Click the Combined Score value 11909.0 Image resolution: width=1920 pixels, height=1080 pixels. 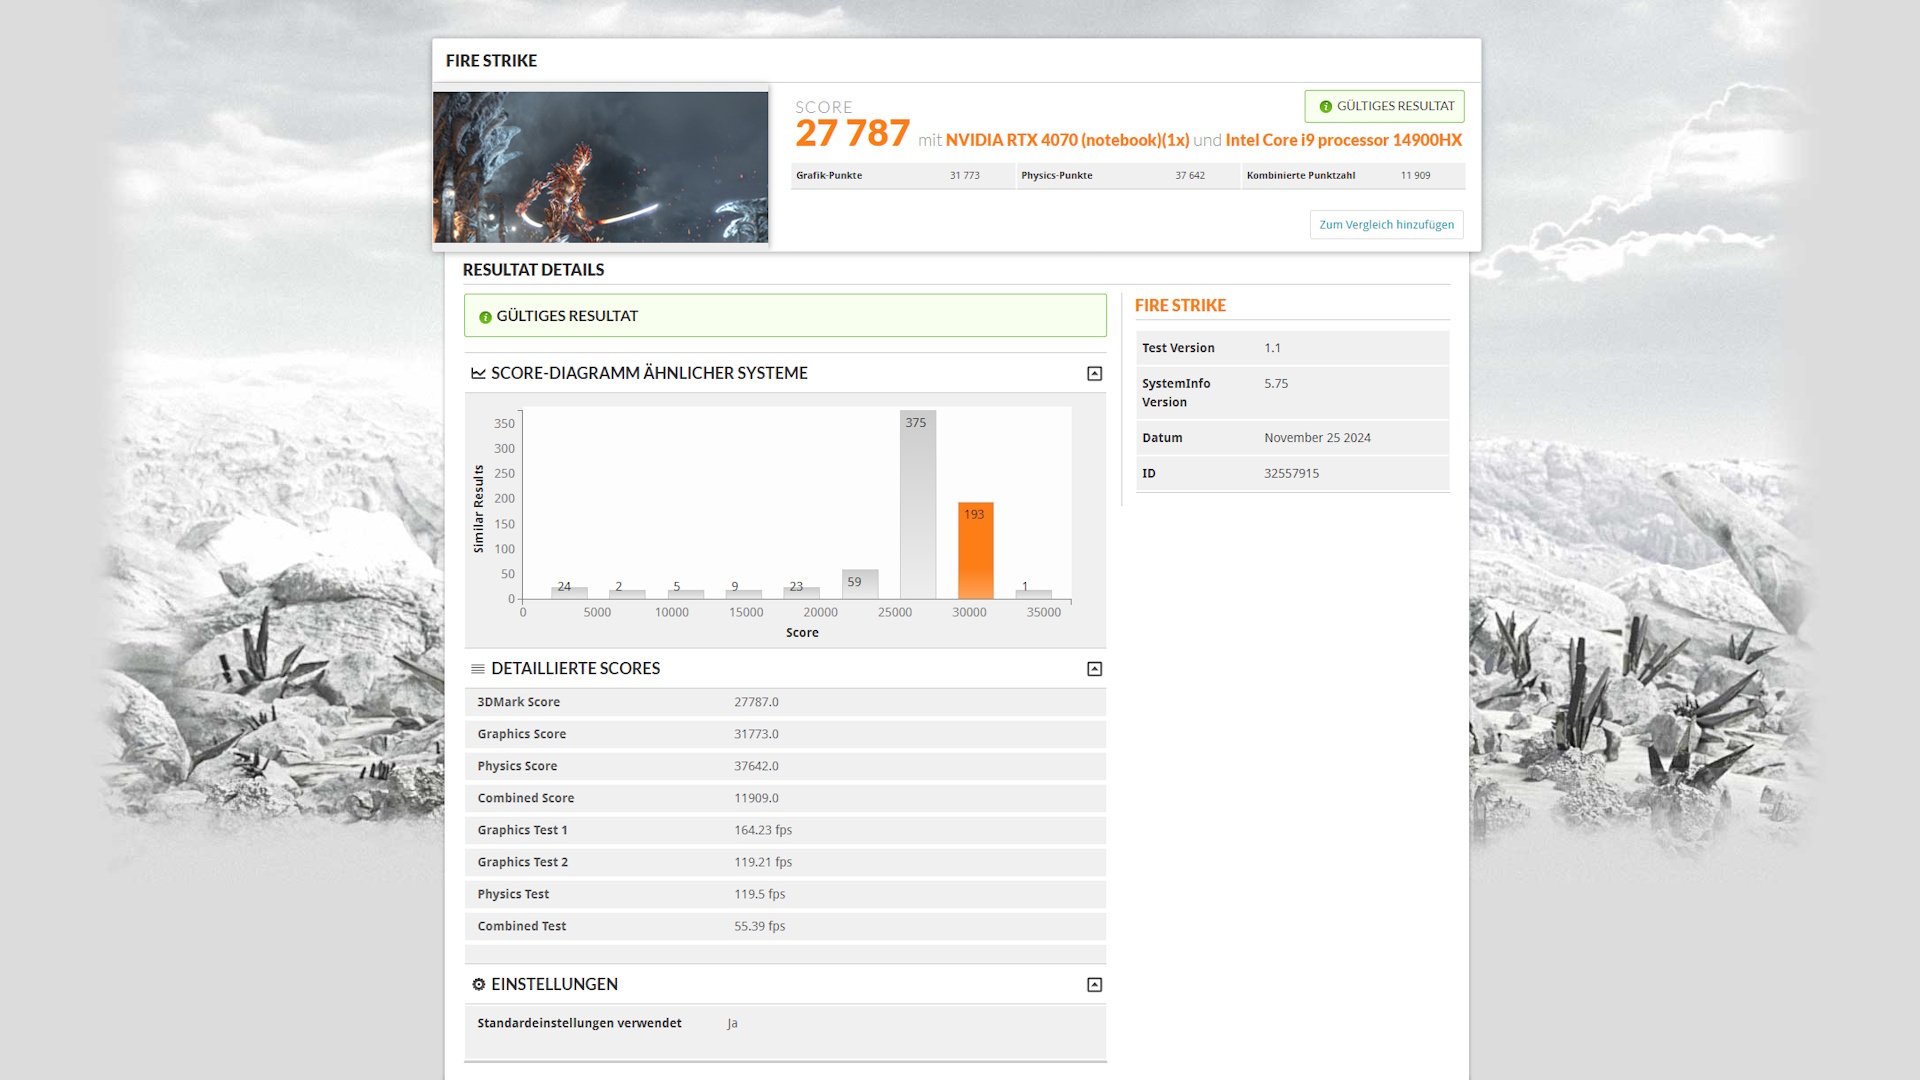[x=756, y=798]
